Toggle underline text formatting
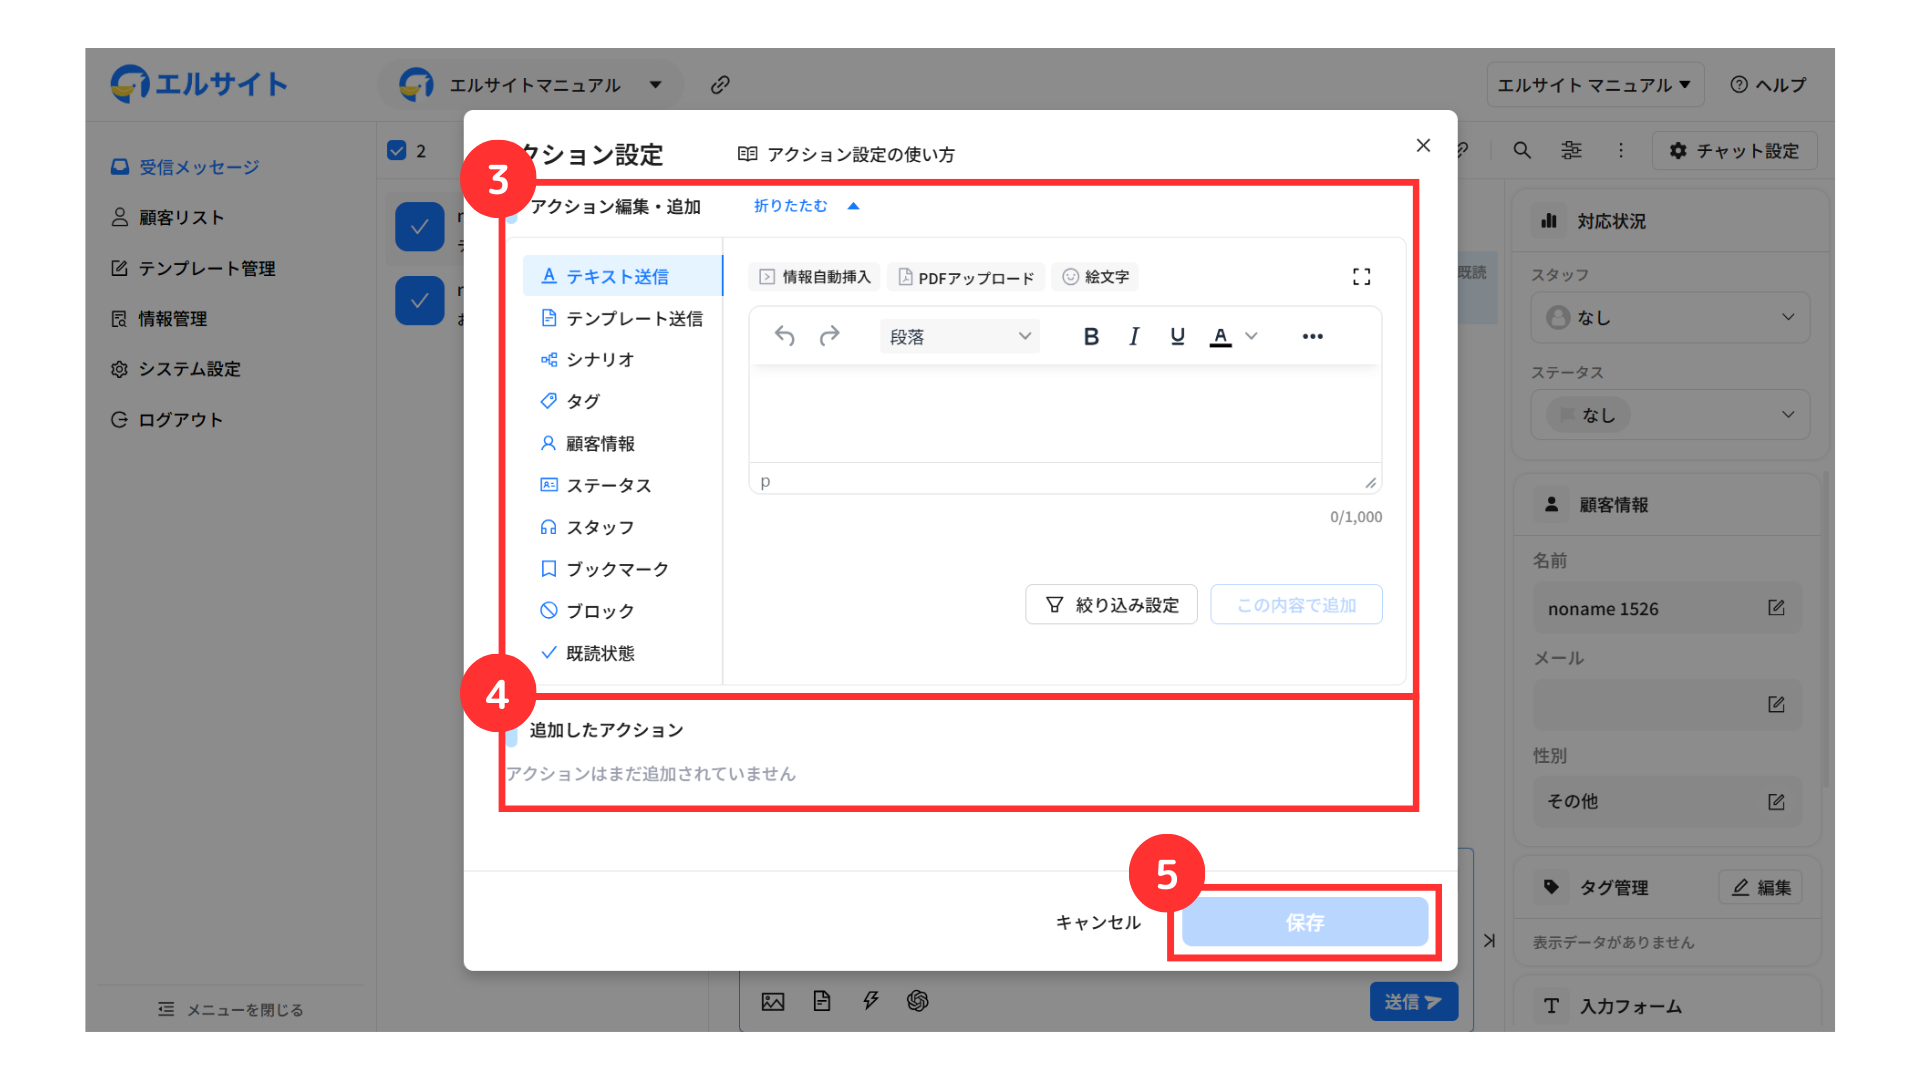The width and height of the screenshot is (1920, 1080). [x=1177, y=337]
